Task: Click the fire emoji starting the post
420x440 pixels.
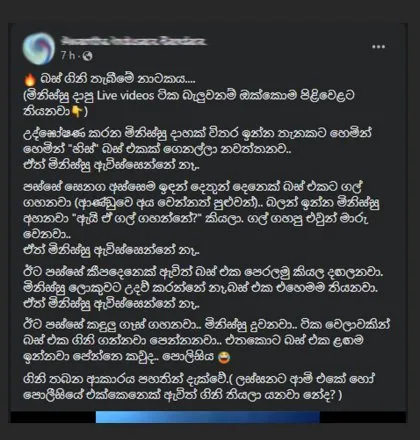Action: tap(30, 79)
